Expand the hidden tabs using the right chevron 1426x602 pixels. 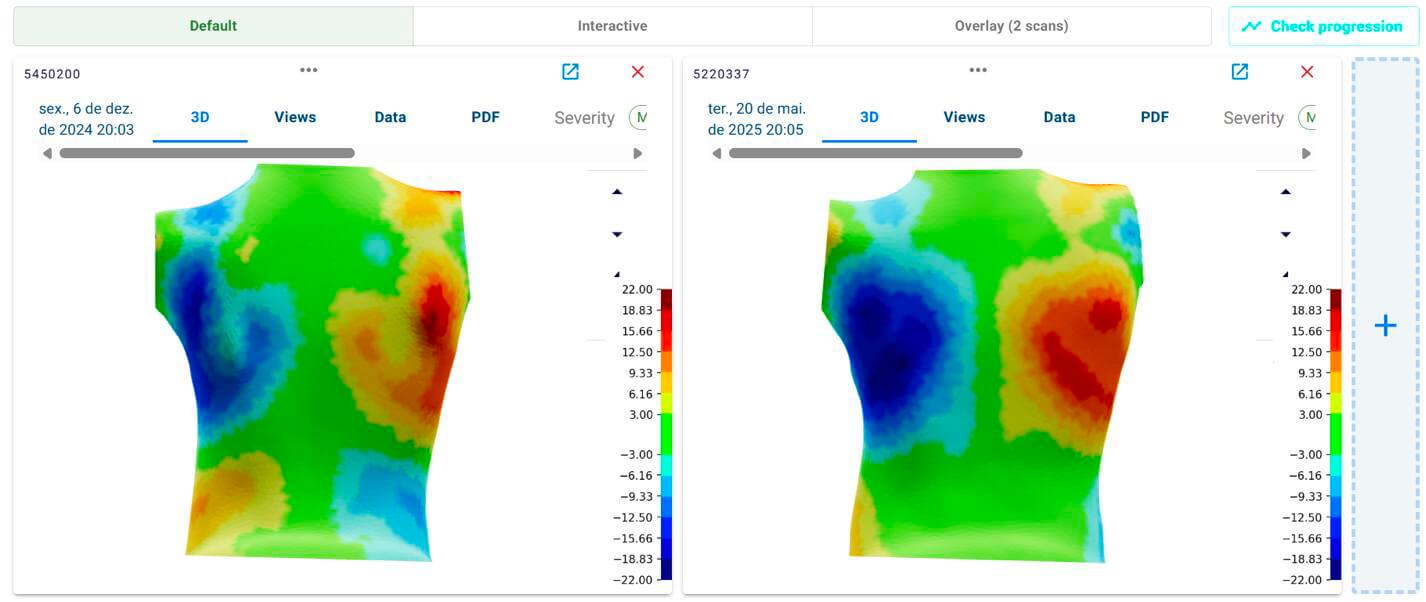click(640, 153)
